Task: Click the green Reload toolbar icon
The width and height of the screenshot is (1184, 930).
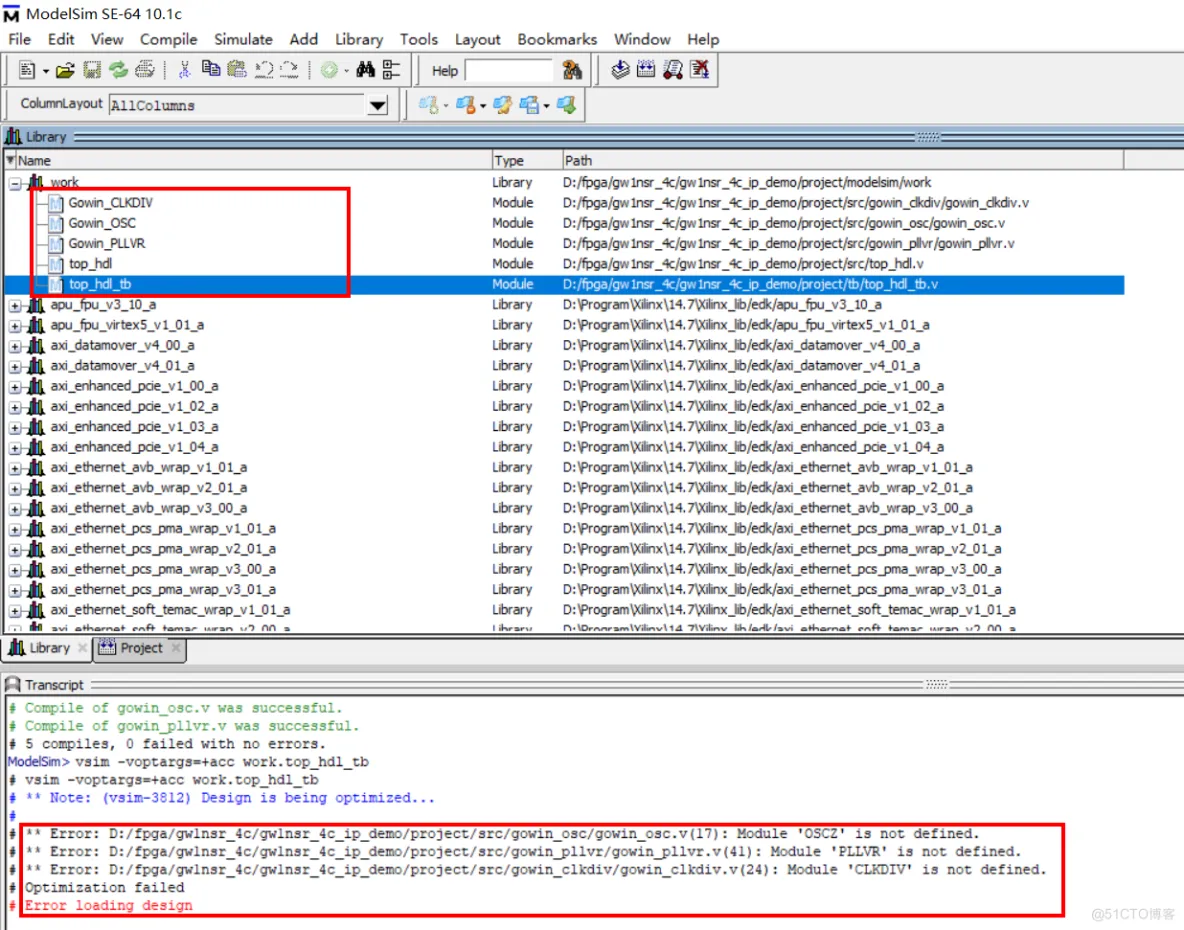Action: [119, 70]
